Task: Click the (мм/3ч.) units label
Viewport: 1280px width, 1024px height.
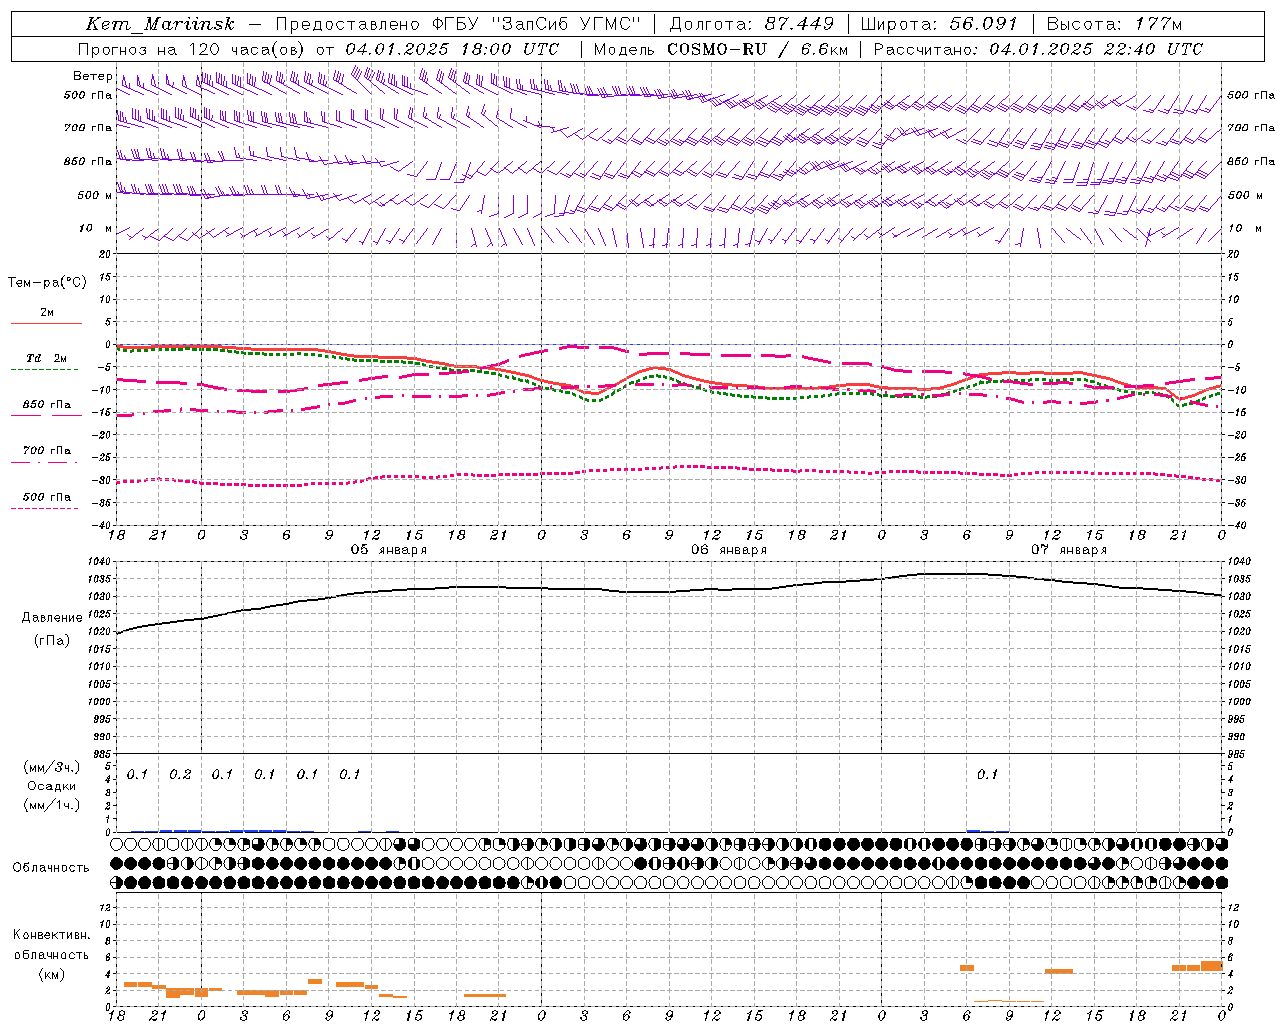Action: [x=52, y=768]
